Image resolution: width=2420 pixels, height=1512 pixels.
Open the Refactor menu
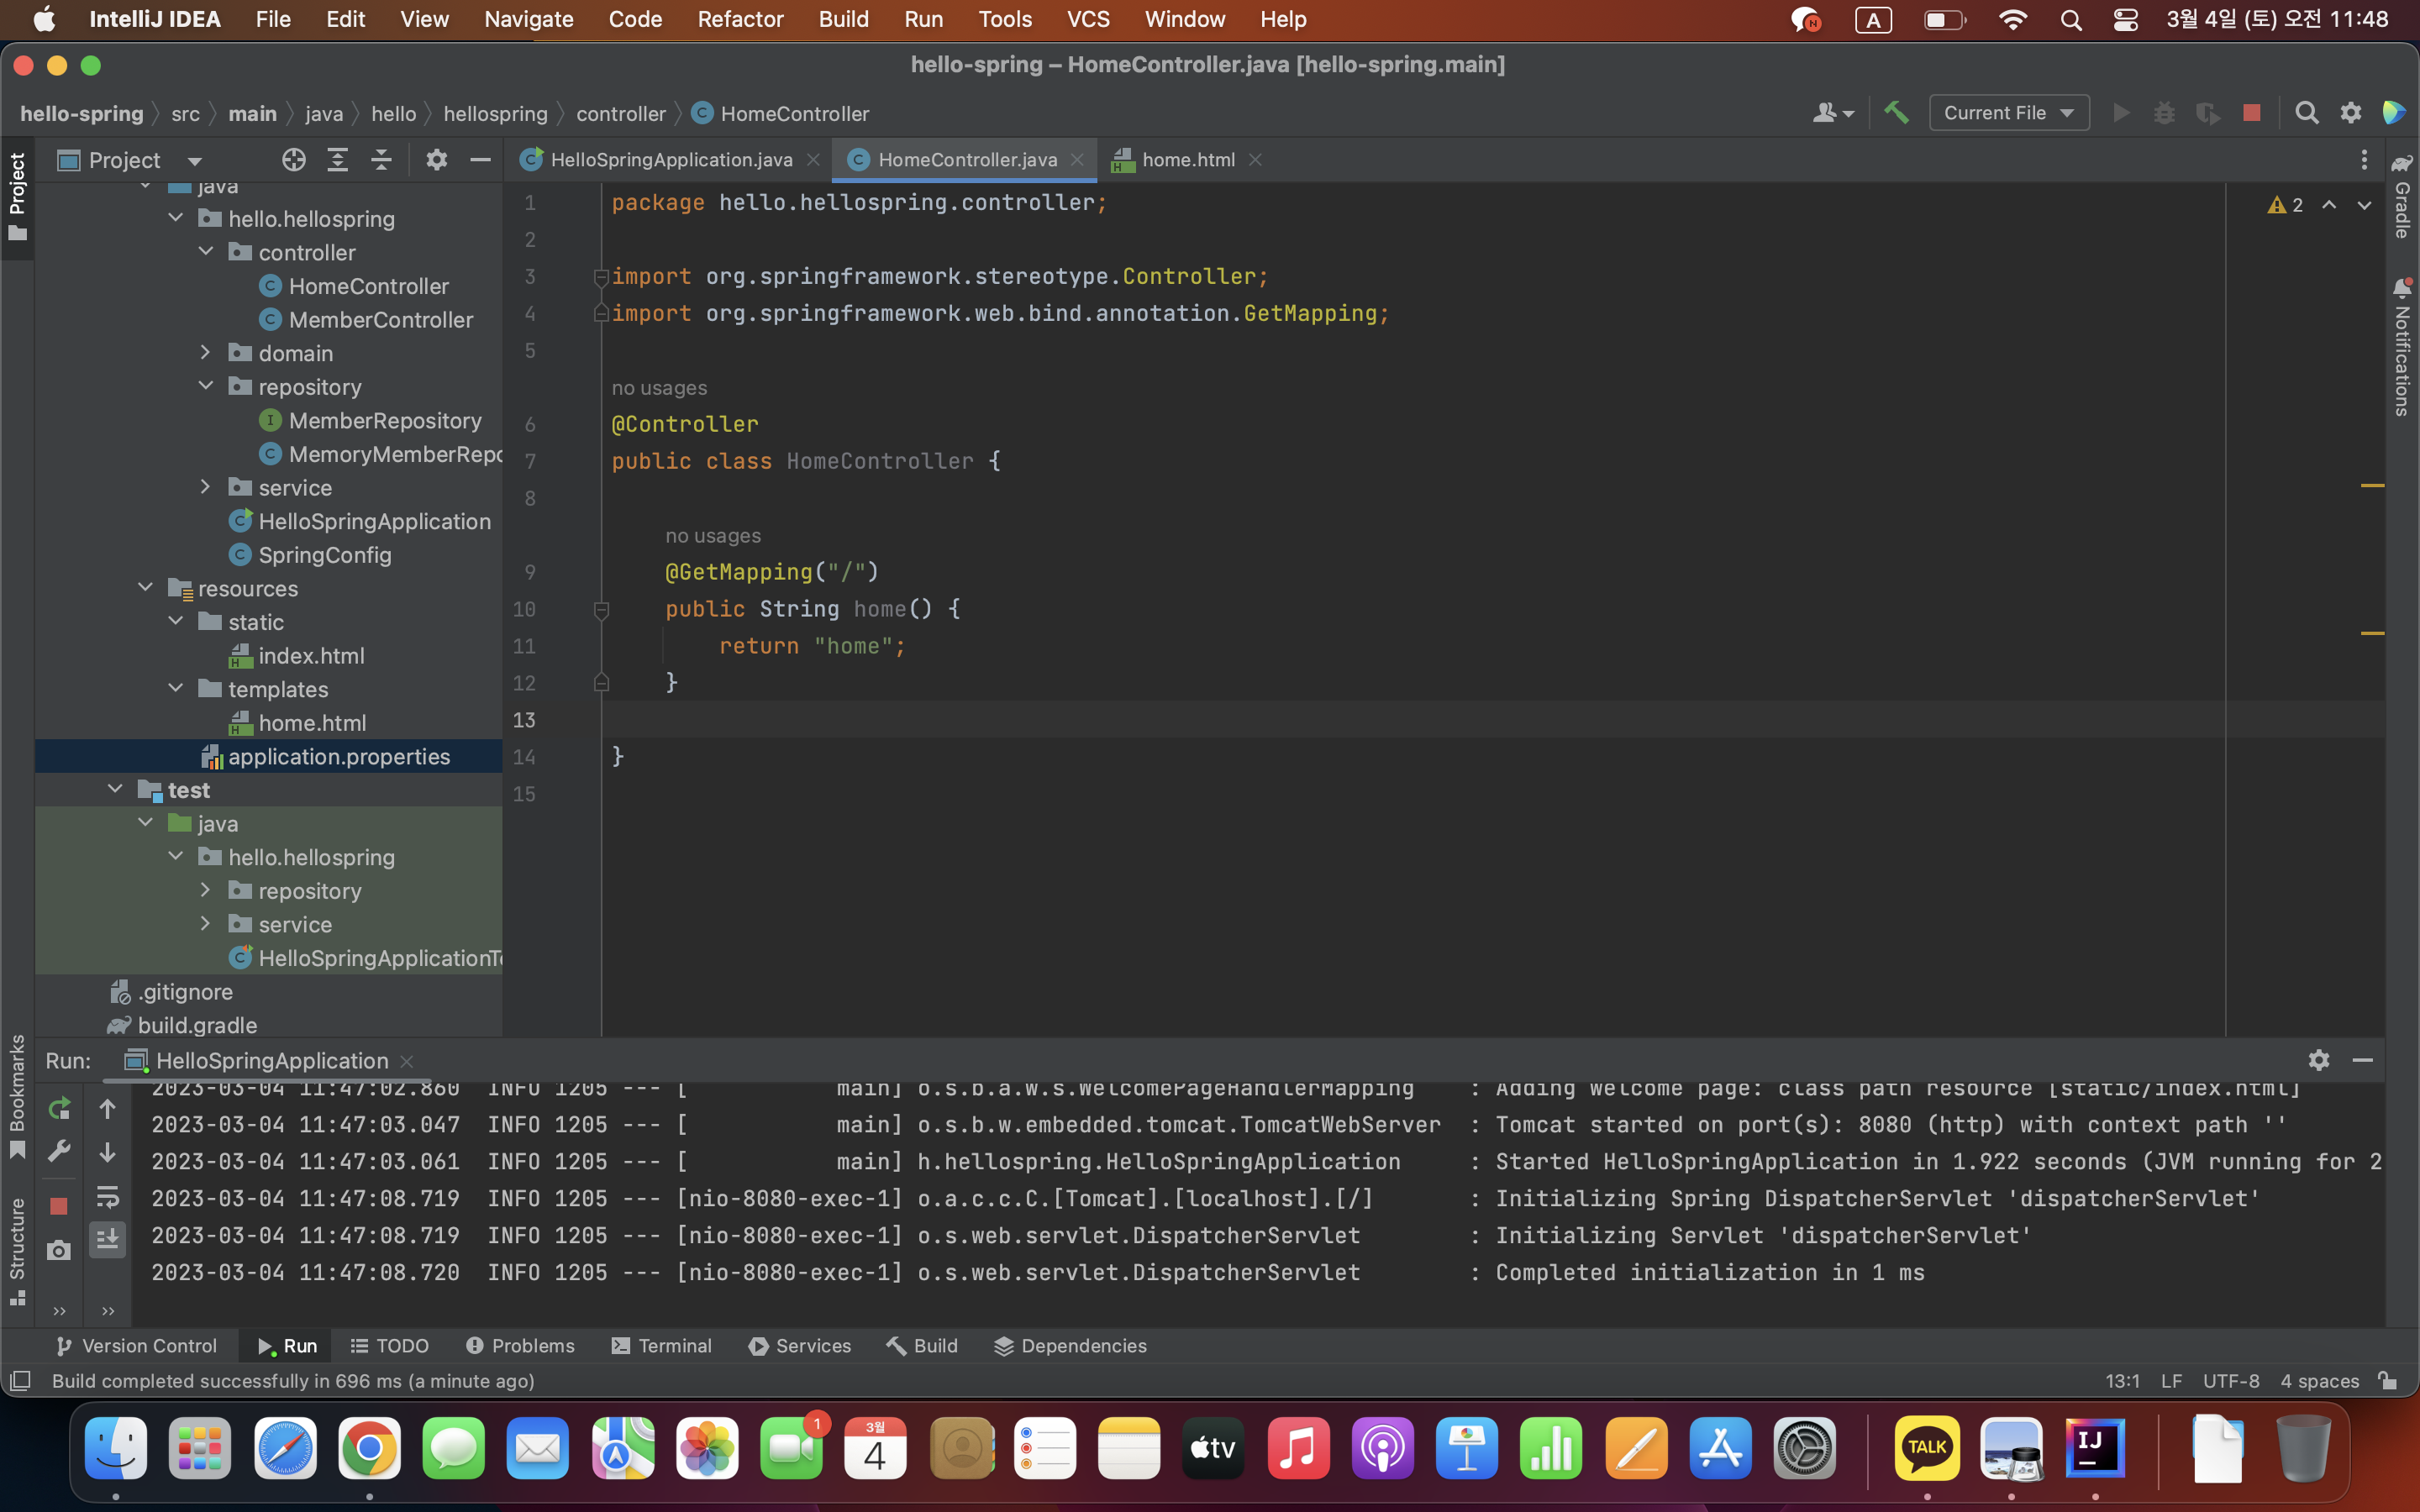click(740, 19)
